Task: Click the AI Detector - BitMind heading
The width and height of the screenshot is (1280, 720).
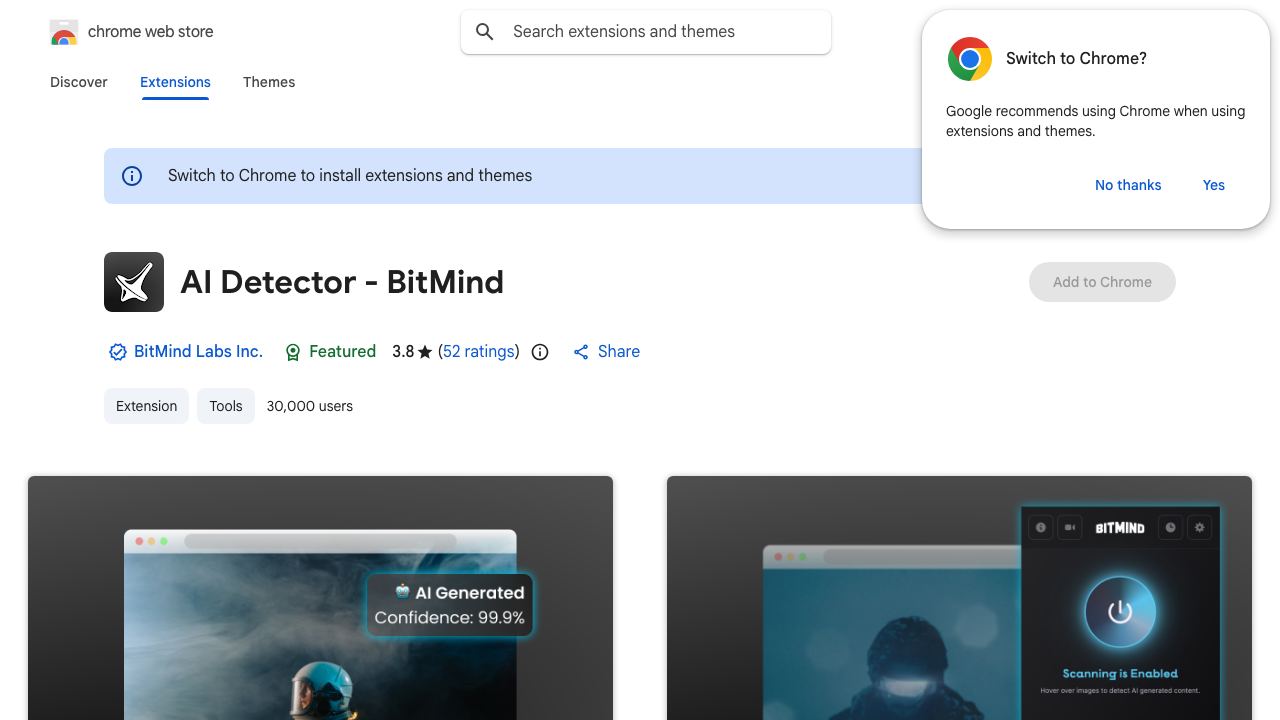Action: pos(342,282)
